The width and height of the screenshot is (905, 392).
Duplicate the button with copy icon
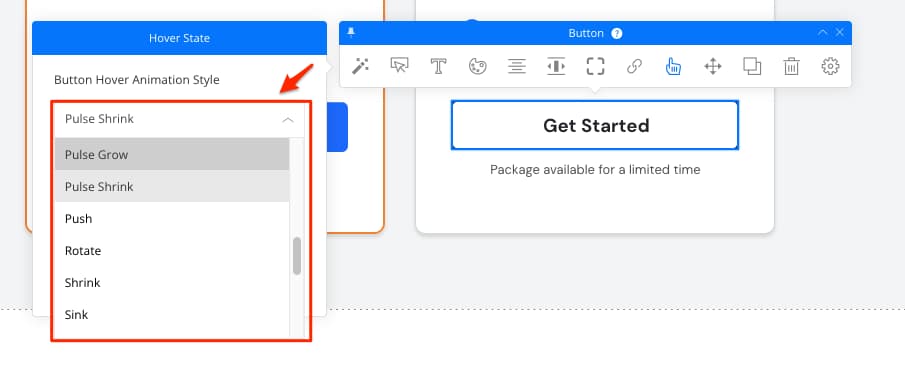point(751,66)
